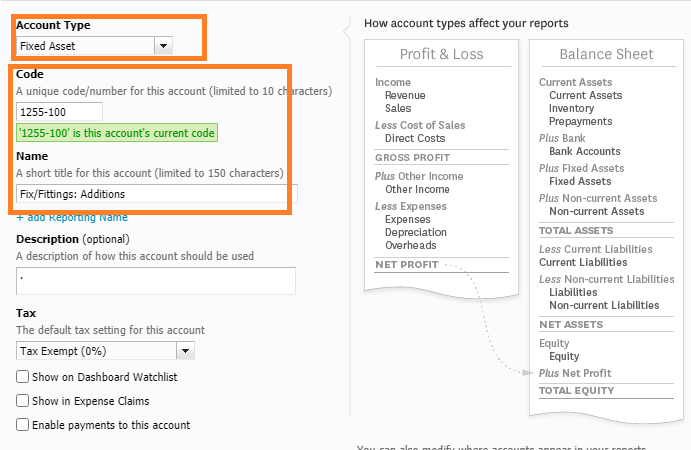Click Direct Costs under Cost of Sales
Viewport: 691px width, 450px height.
[415, 138]
